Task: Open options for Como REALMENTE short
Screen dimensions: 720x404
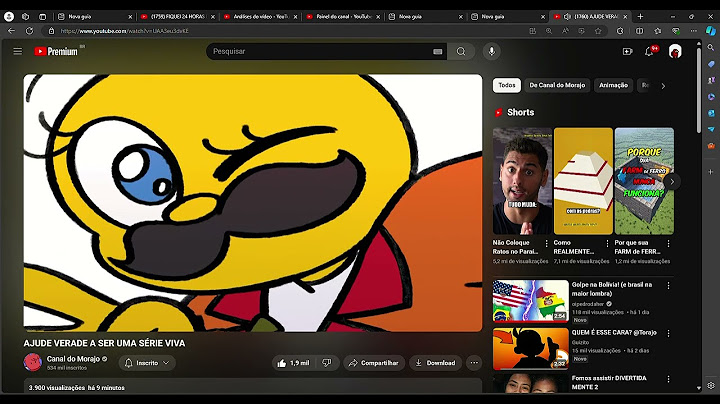Action: point(607,243)
